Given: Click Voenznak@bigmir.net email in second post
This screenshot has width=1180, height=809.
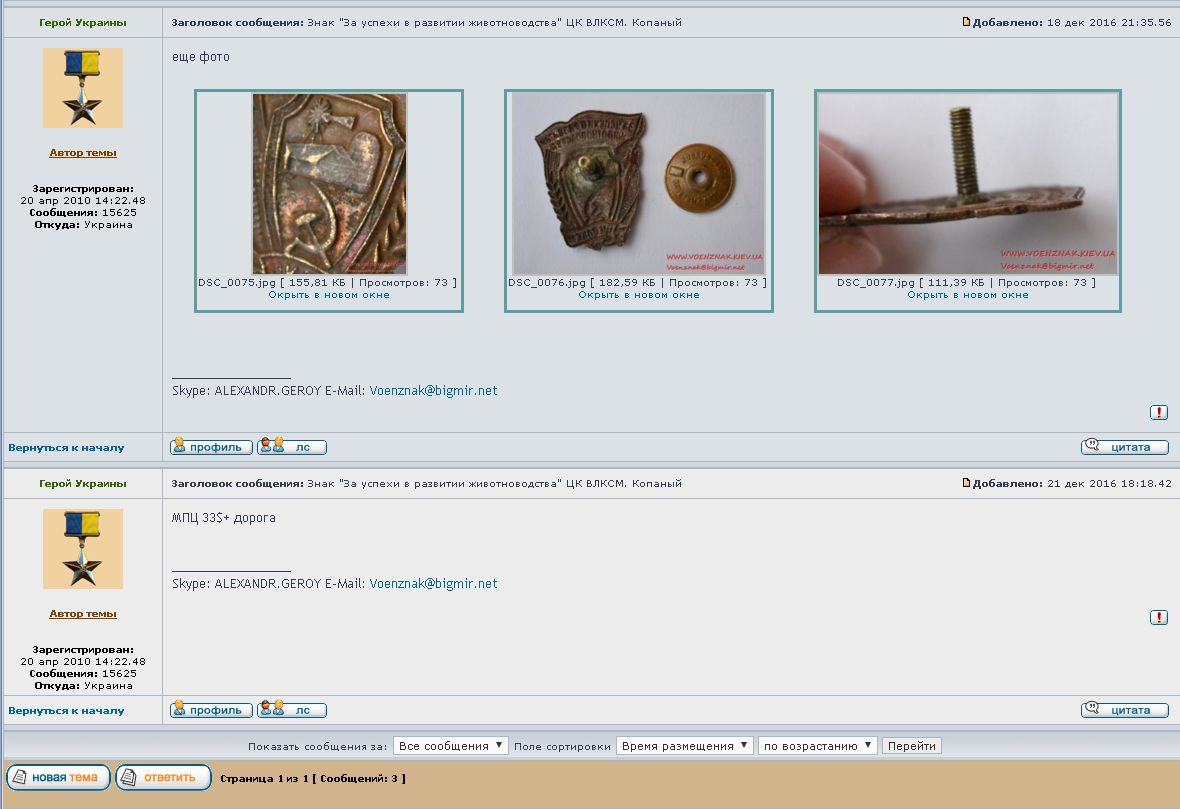Looking at the screenshot, I should click(x=433, y=584).
